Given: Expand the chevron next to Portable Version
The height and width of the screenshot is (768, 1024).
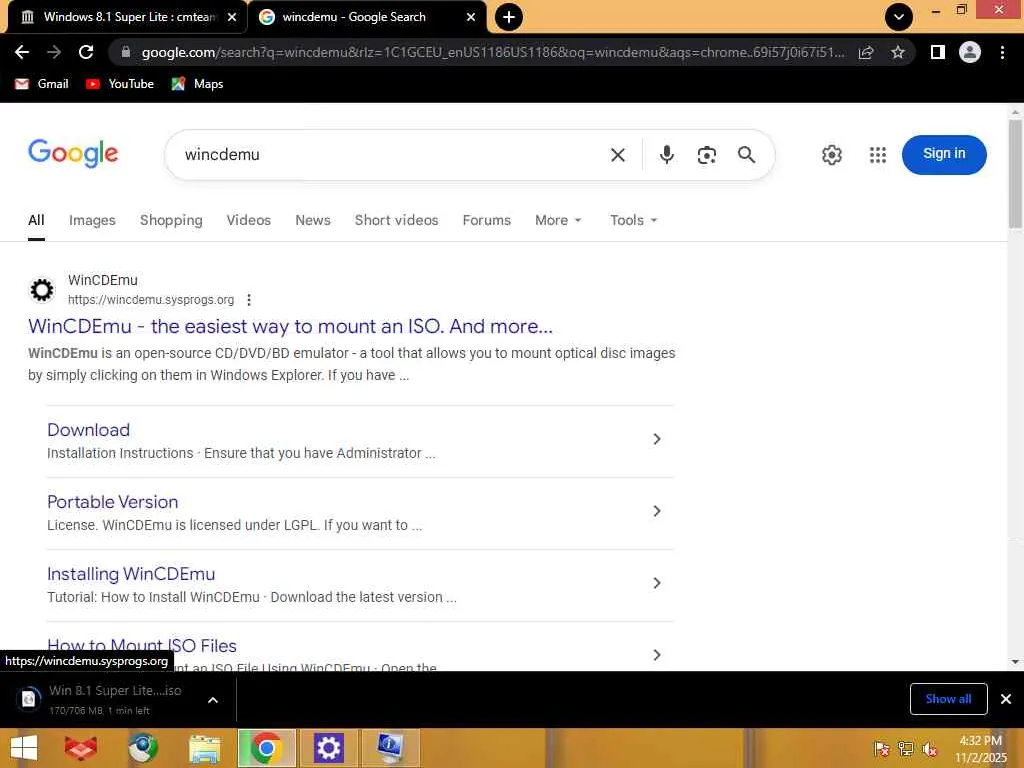Looking at the screenshot, I should point(657,511).
